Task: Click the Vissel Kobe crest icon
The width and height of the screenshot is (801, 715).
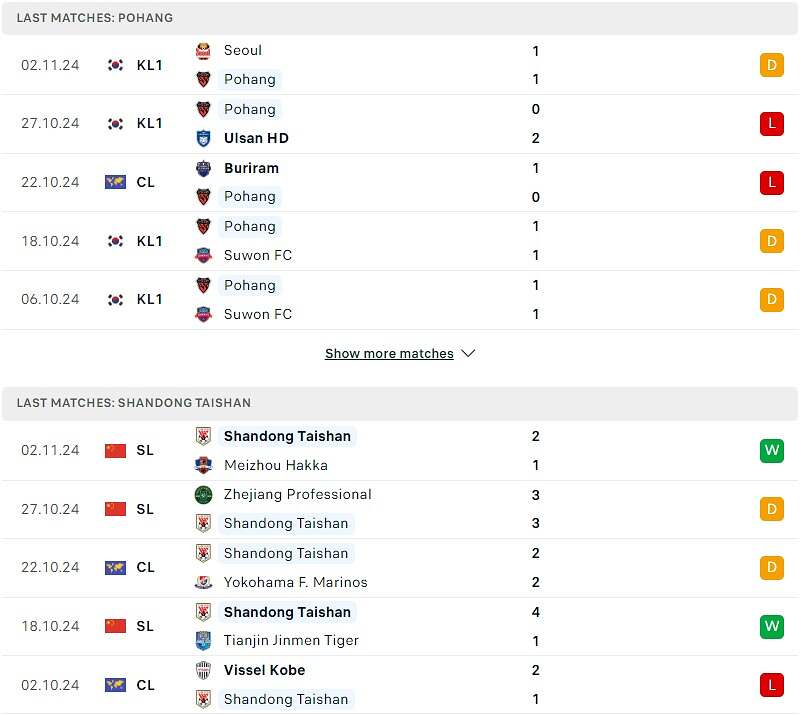Action: [203, 670]
